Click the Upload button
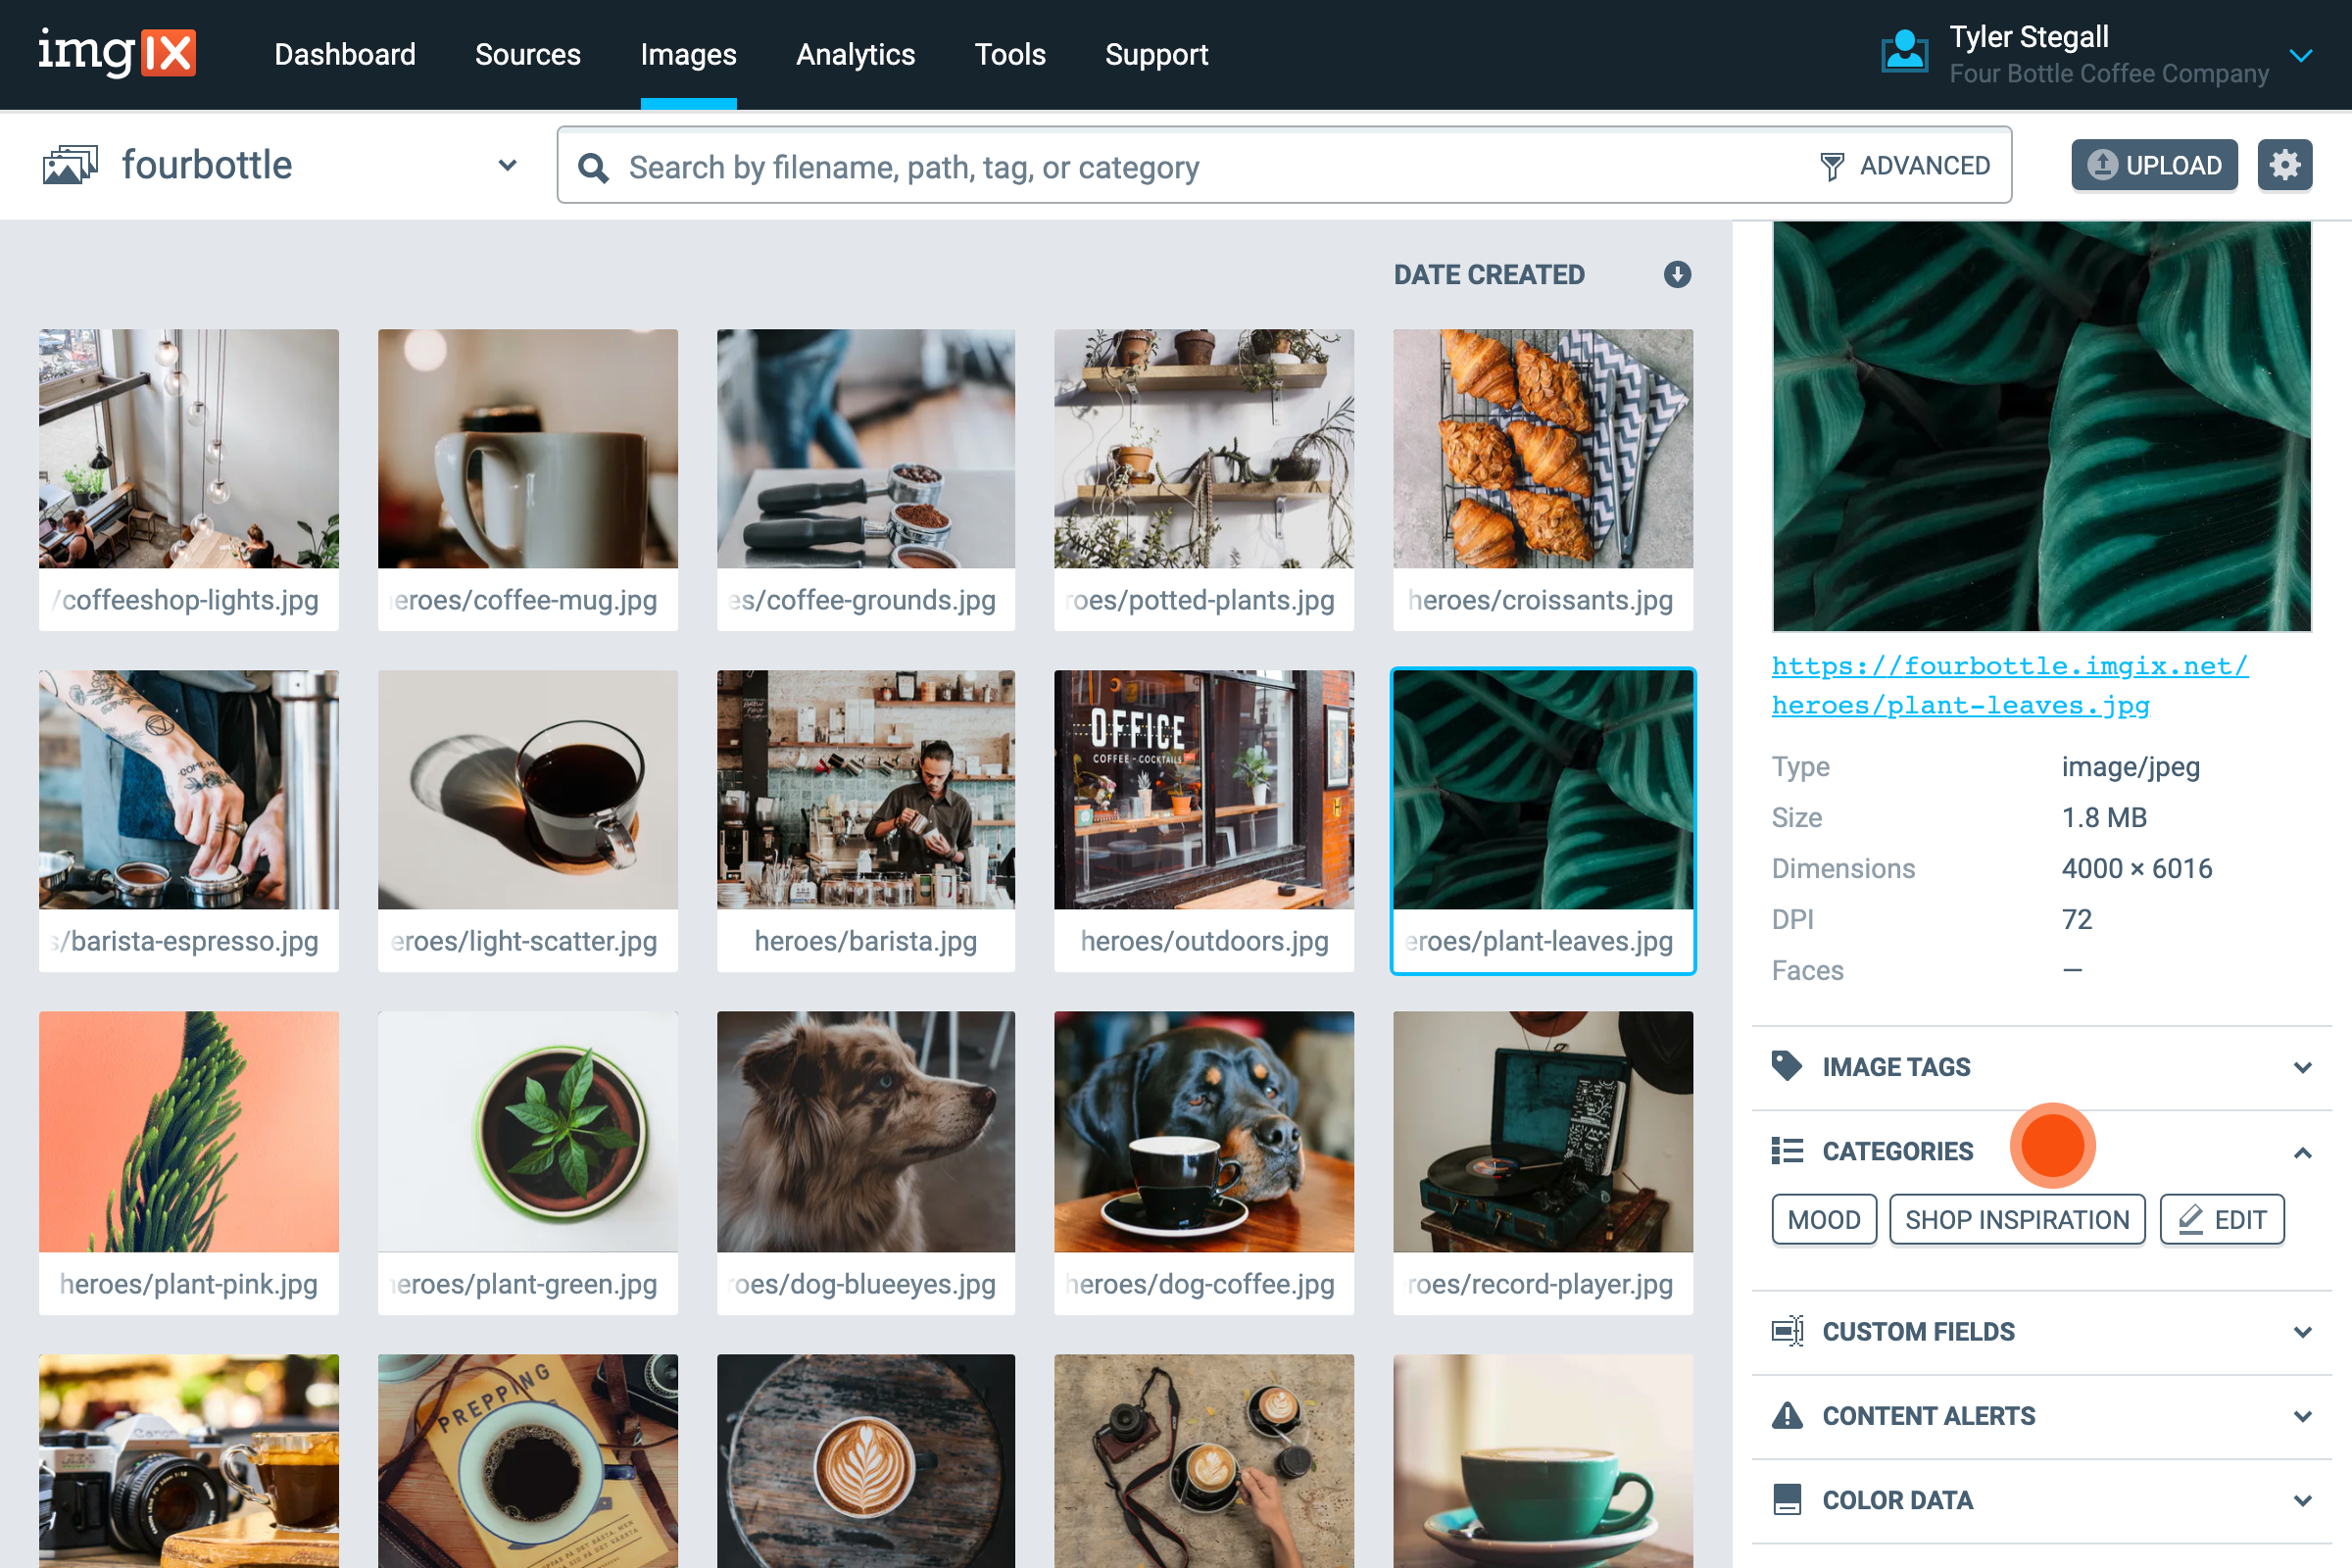Image resolution: width=2352 pixels, height=1568 pixels. [x=2154, y=165]
